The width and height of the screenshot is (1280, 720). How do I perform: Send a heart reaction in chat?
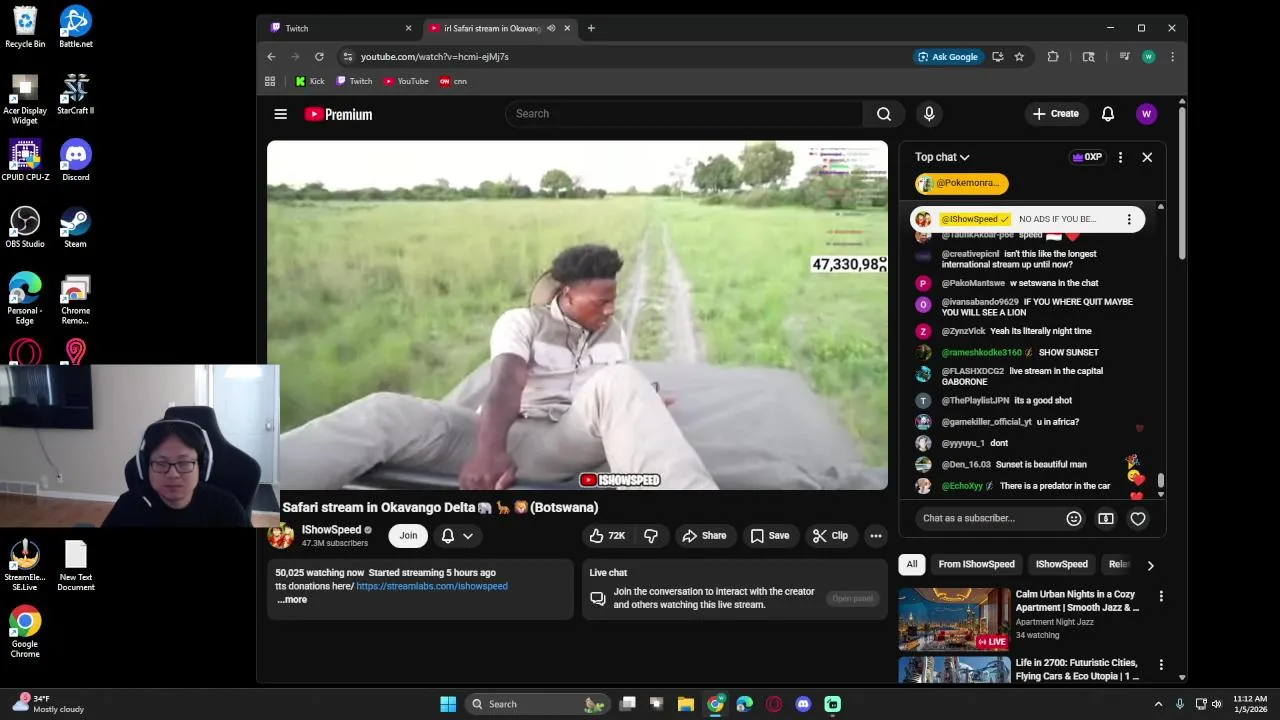coord(1138,518)
